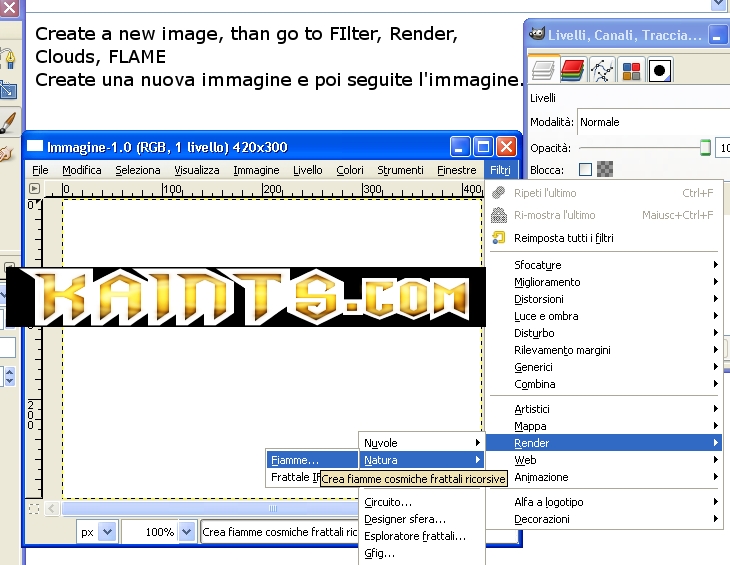Choose Gfig... filter

coord(422,553)
